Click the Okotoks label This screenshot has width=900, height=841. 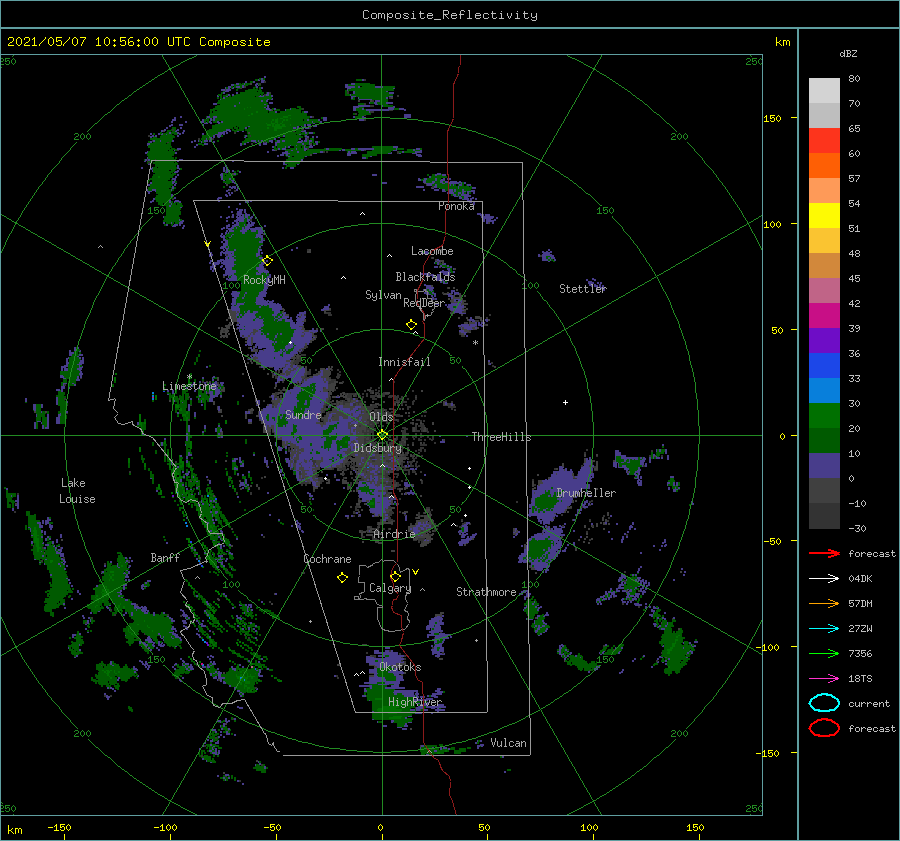click(x=400, y=667)
